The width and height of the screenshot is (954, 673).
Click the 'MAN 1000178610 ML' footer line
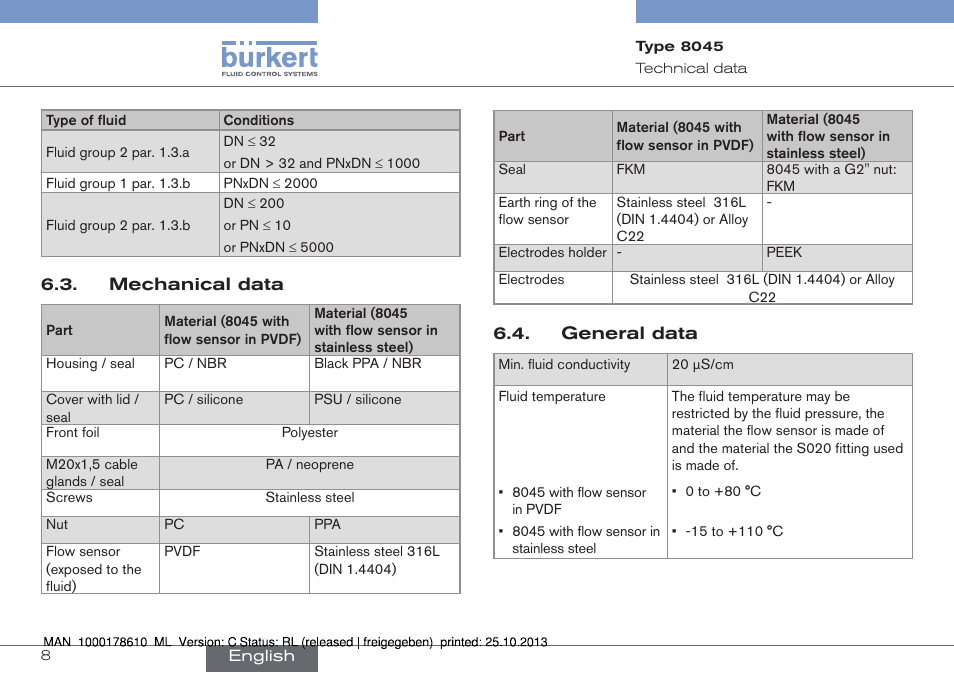[x=295, y=642]
